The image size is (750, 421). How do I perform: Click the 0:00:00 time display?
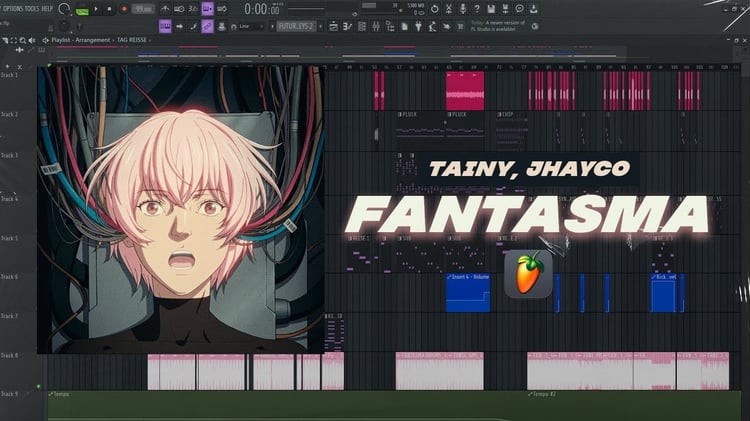(x=262, y=9)
